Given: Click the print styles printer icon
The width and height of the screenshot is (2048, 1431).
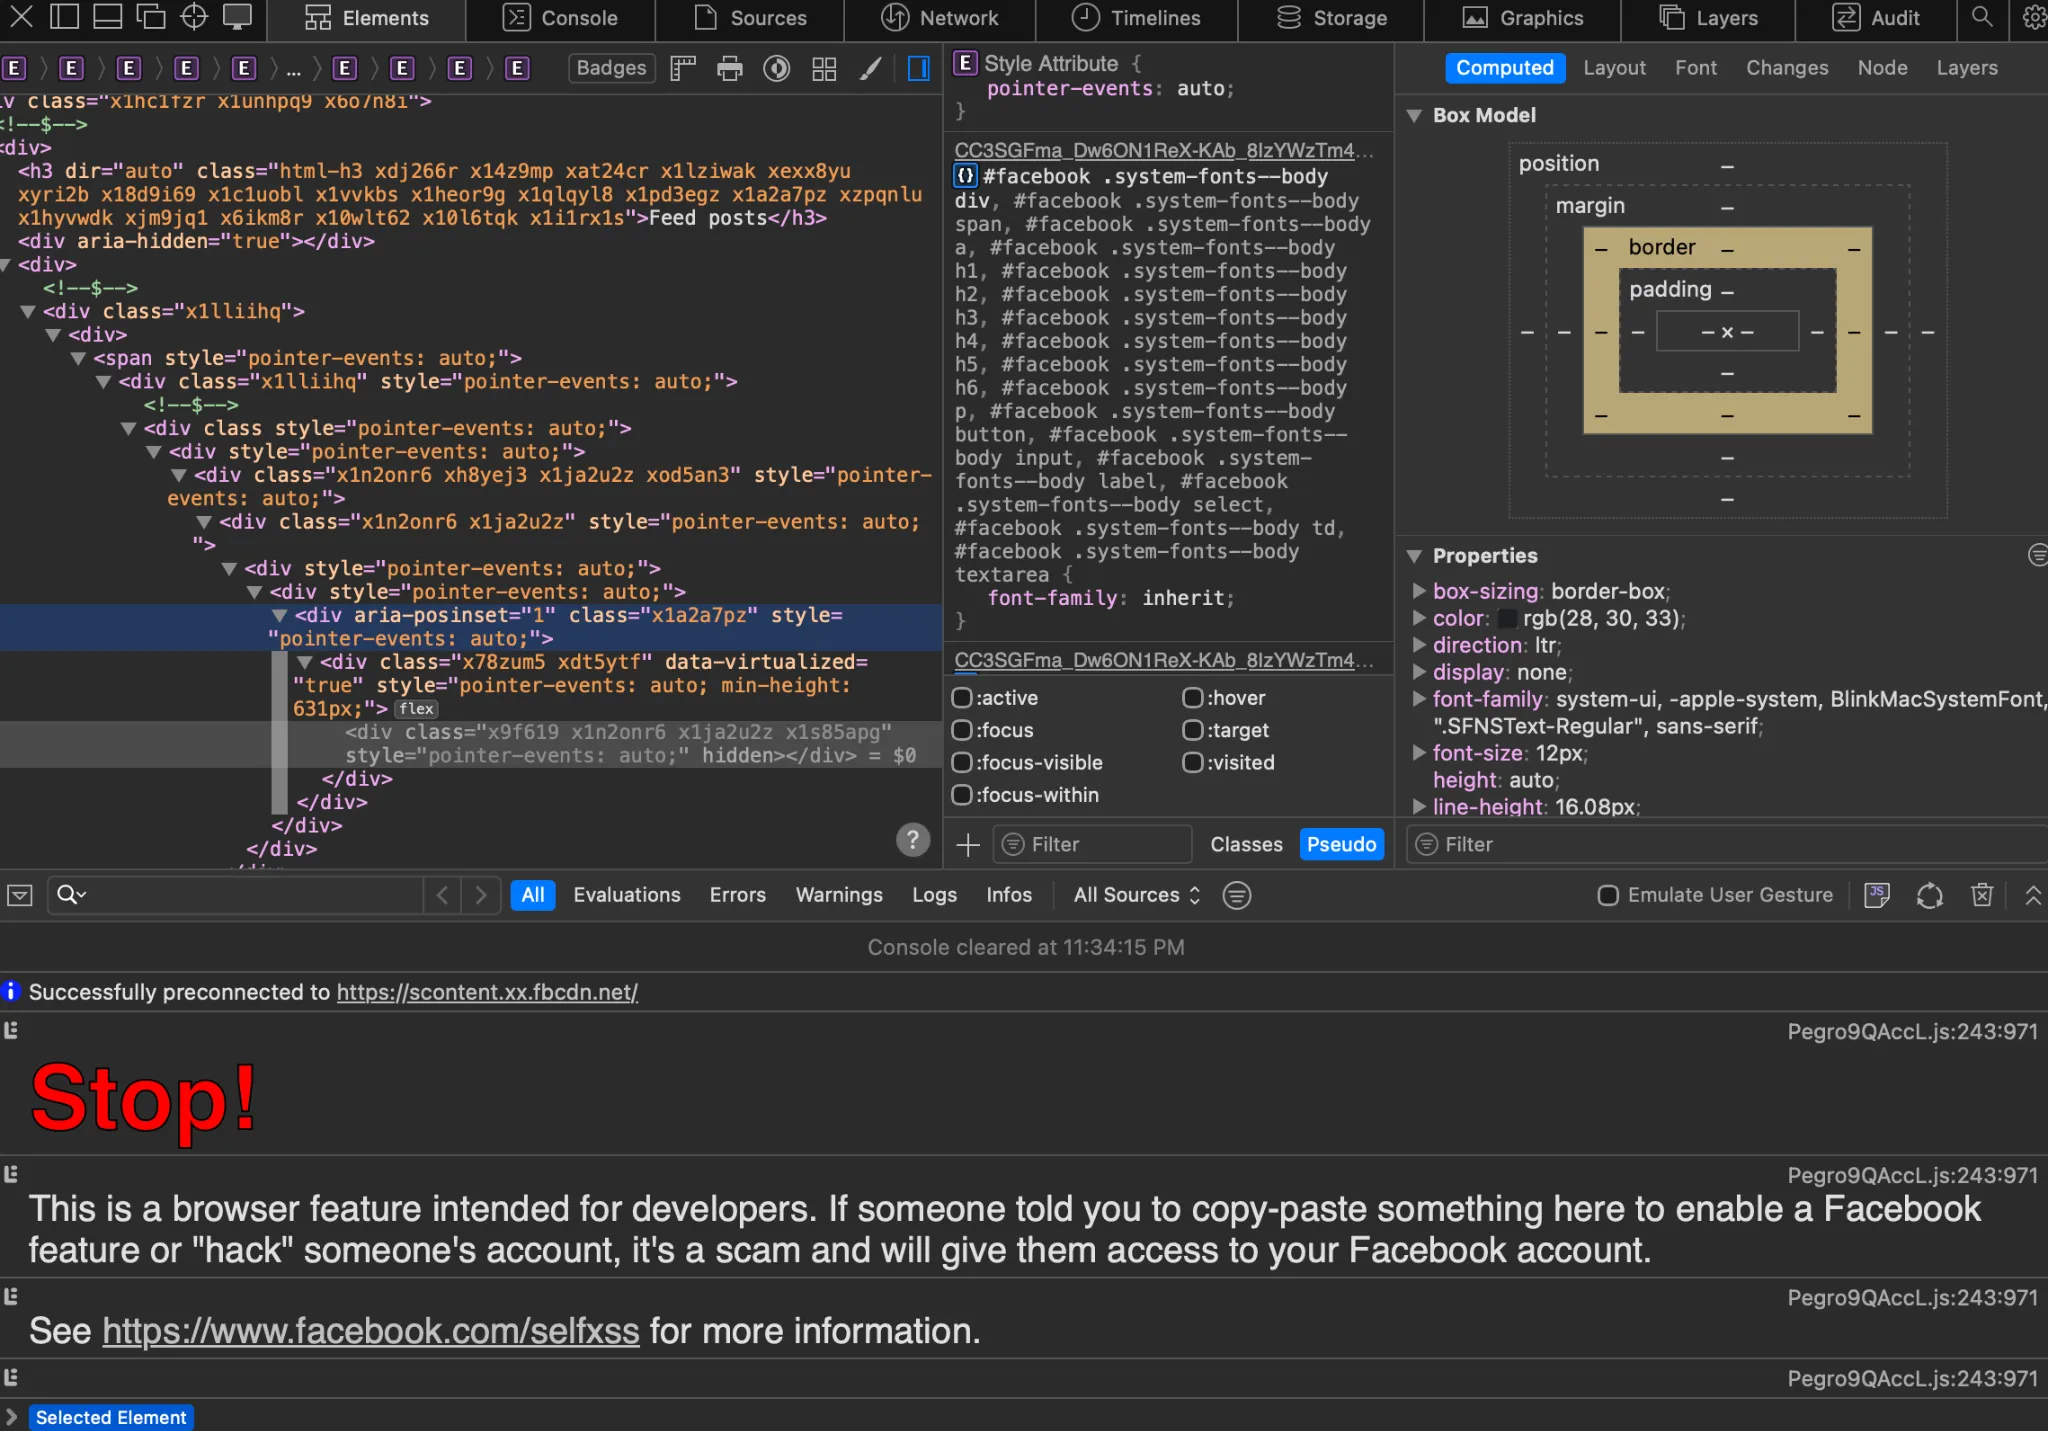Looking at the screenshot, I should 730,68.
